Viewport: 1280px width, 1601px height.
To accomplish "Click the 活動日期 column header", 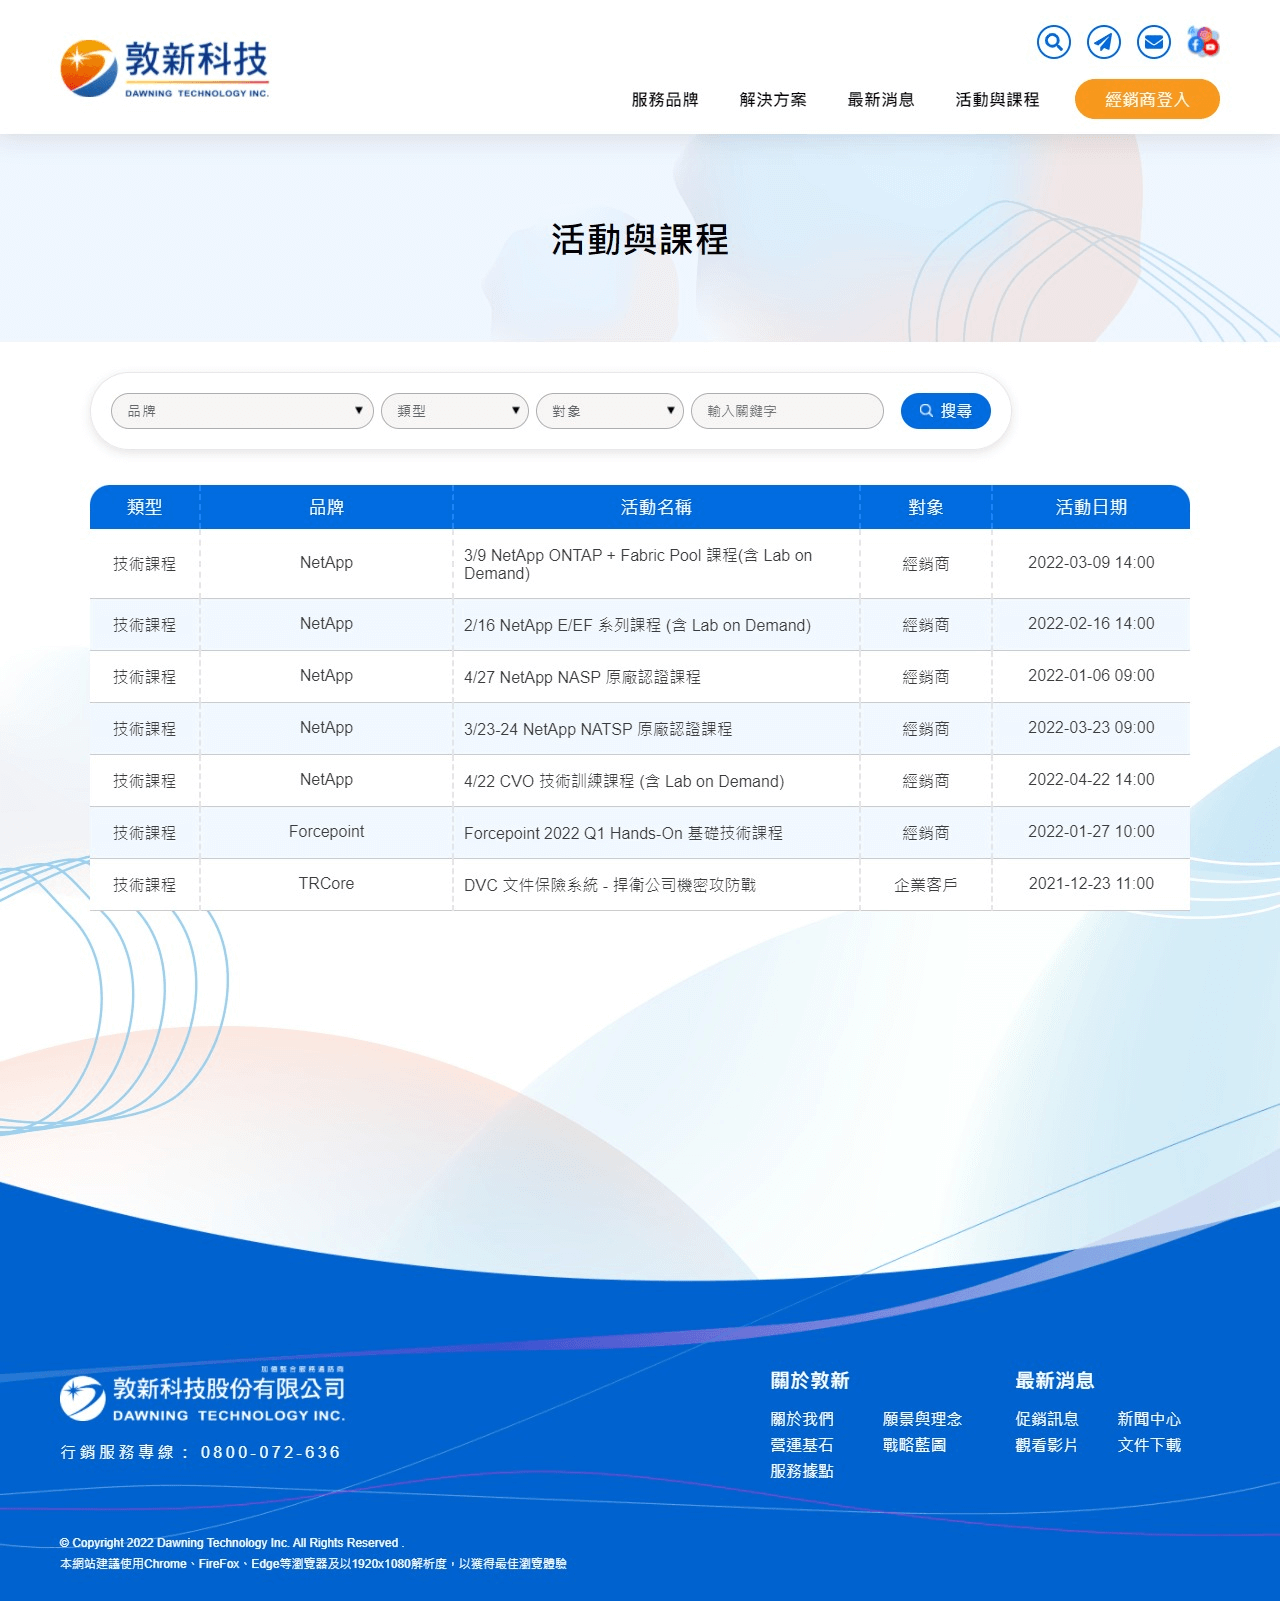I will click(1091, 507).
